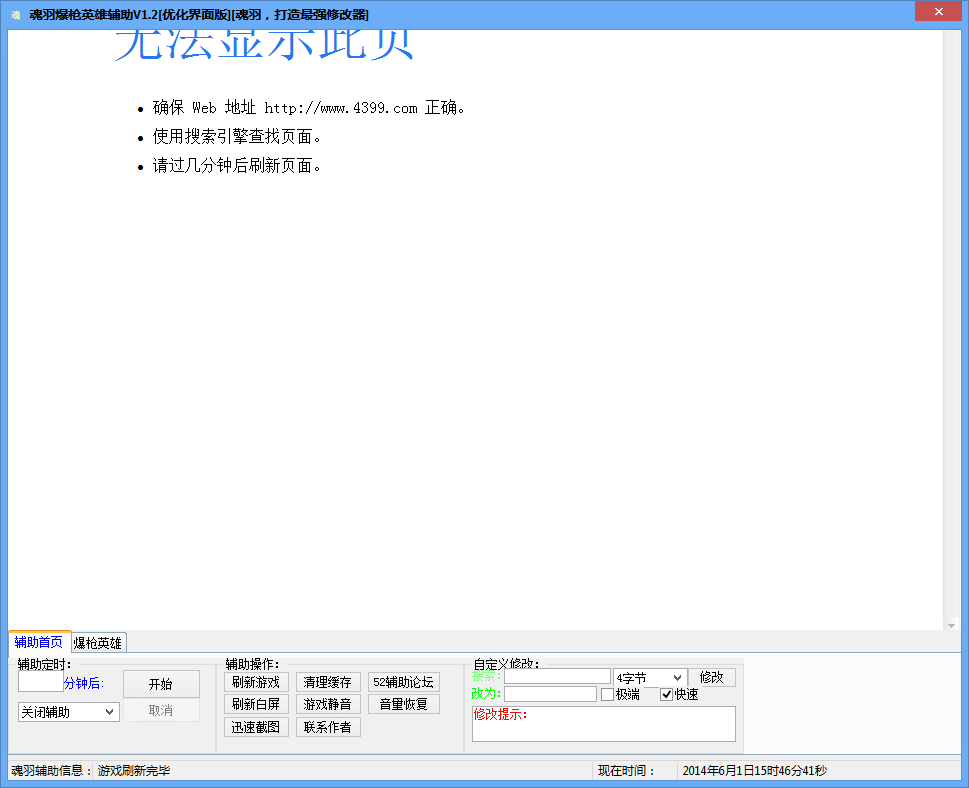Take a screenshot with 迅速截图
Viewport: 969px width, 788px height.
pos(256,727)
